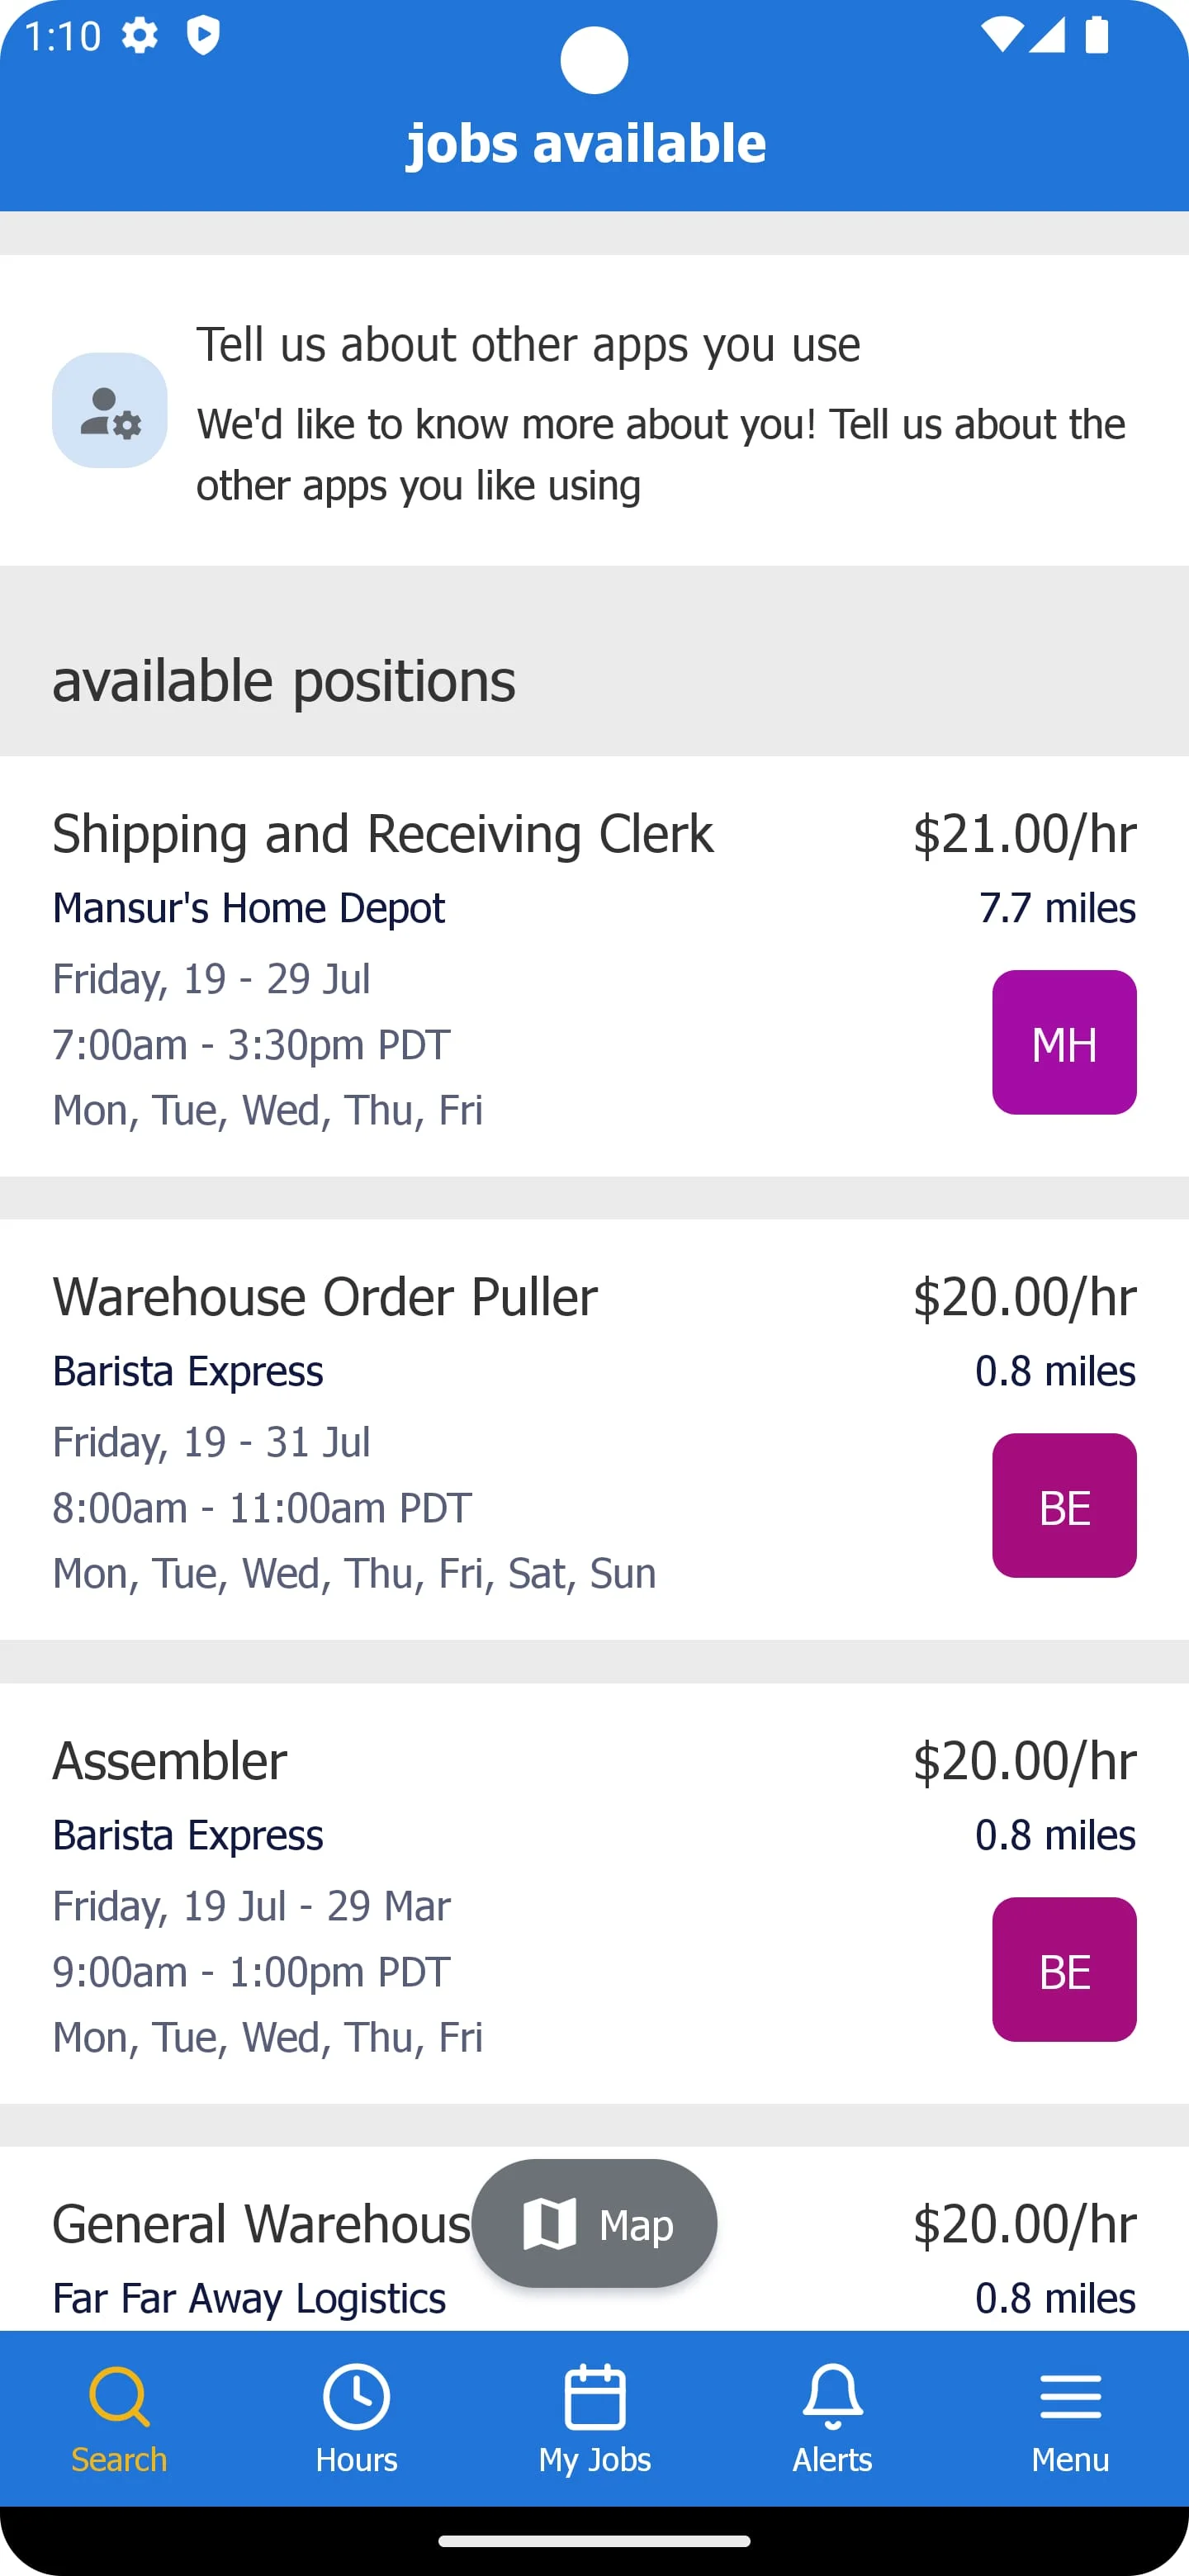The image size is (1189, 2576).
Task: Tap the user settings profile icon
Action: pyautogui.click(x=110, y=410)
